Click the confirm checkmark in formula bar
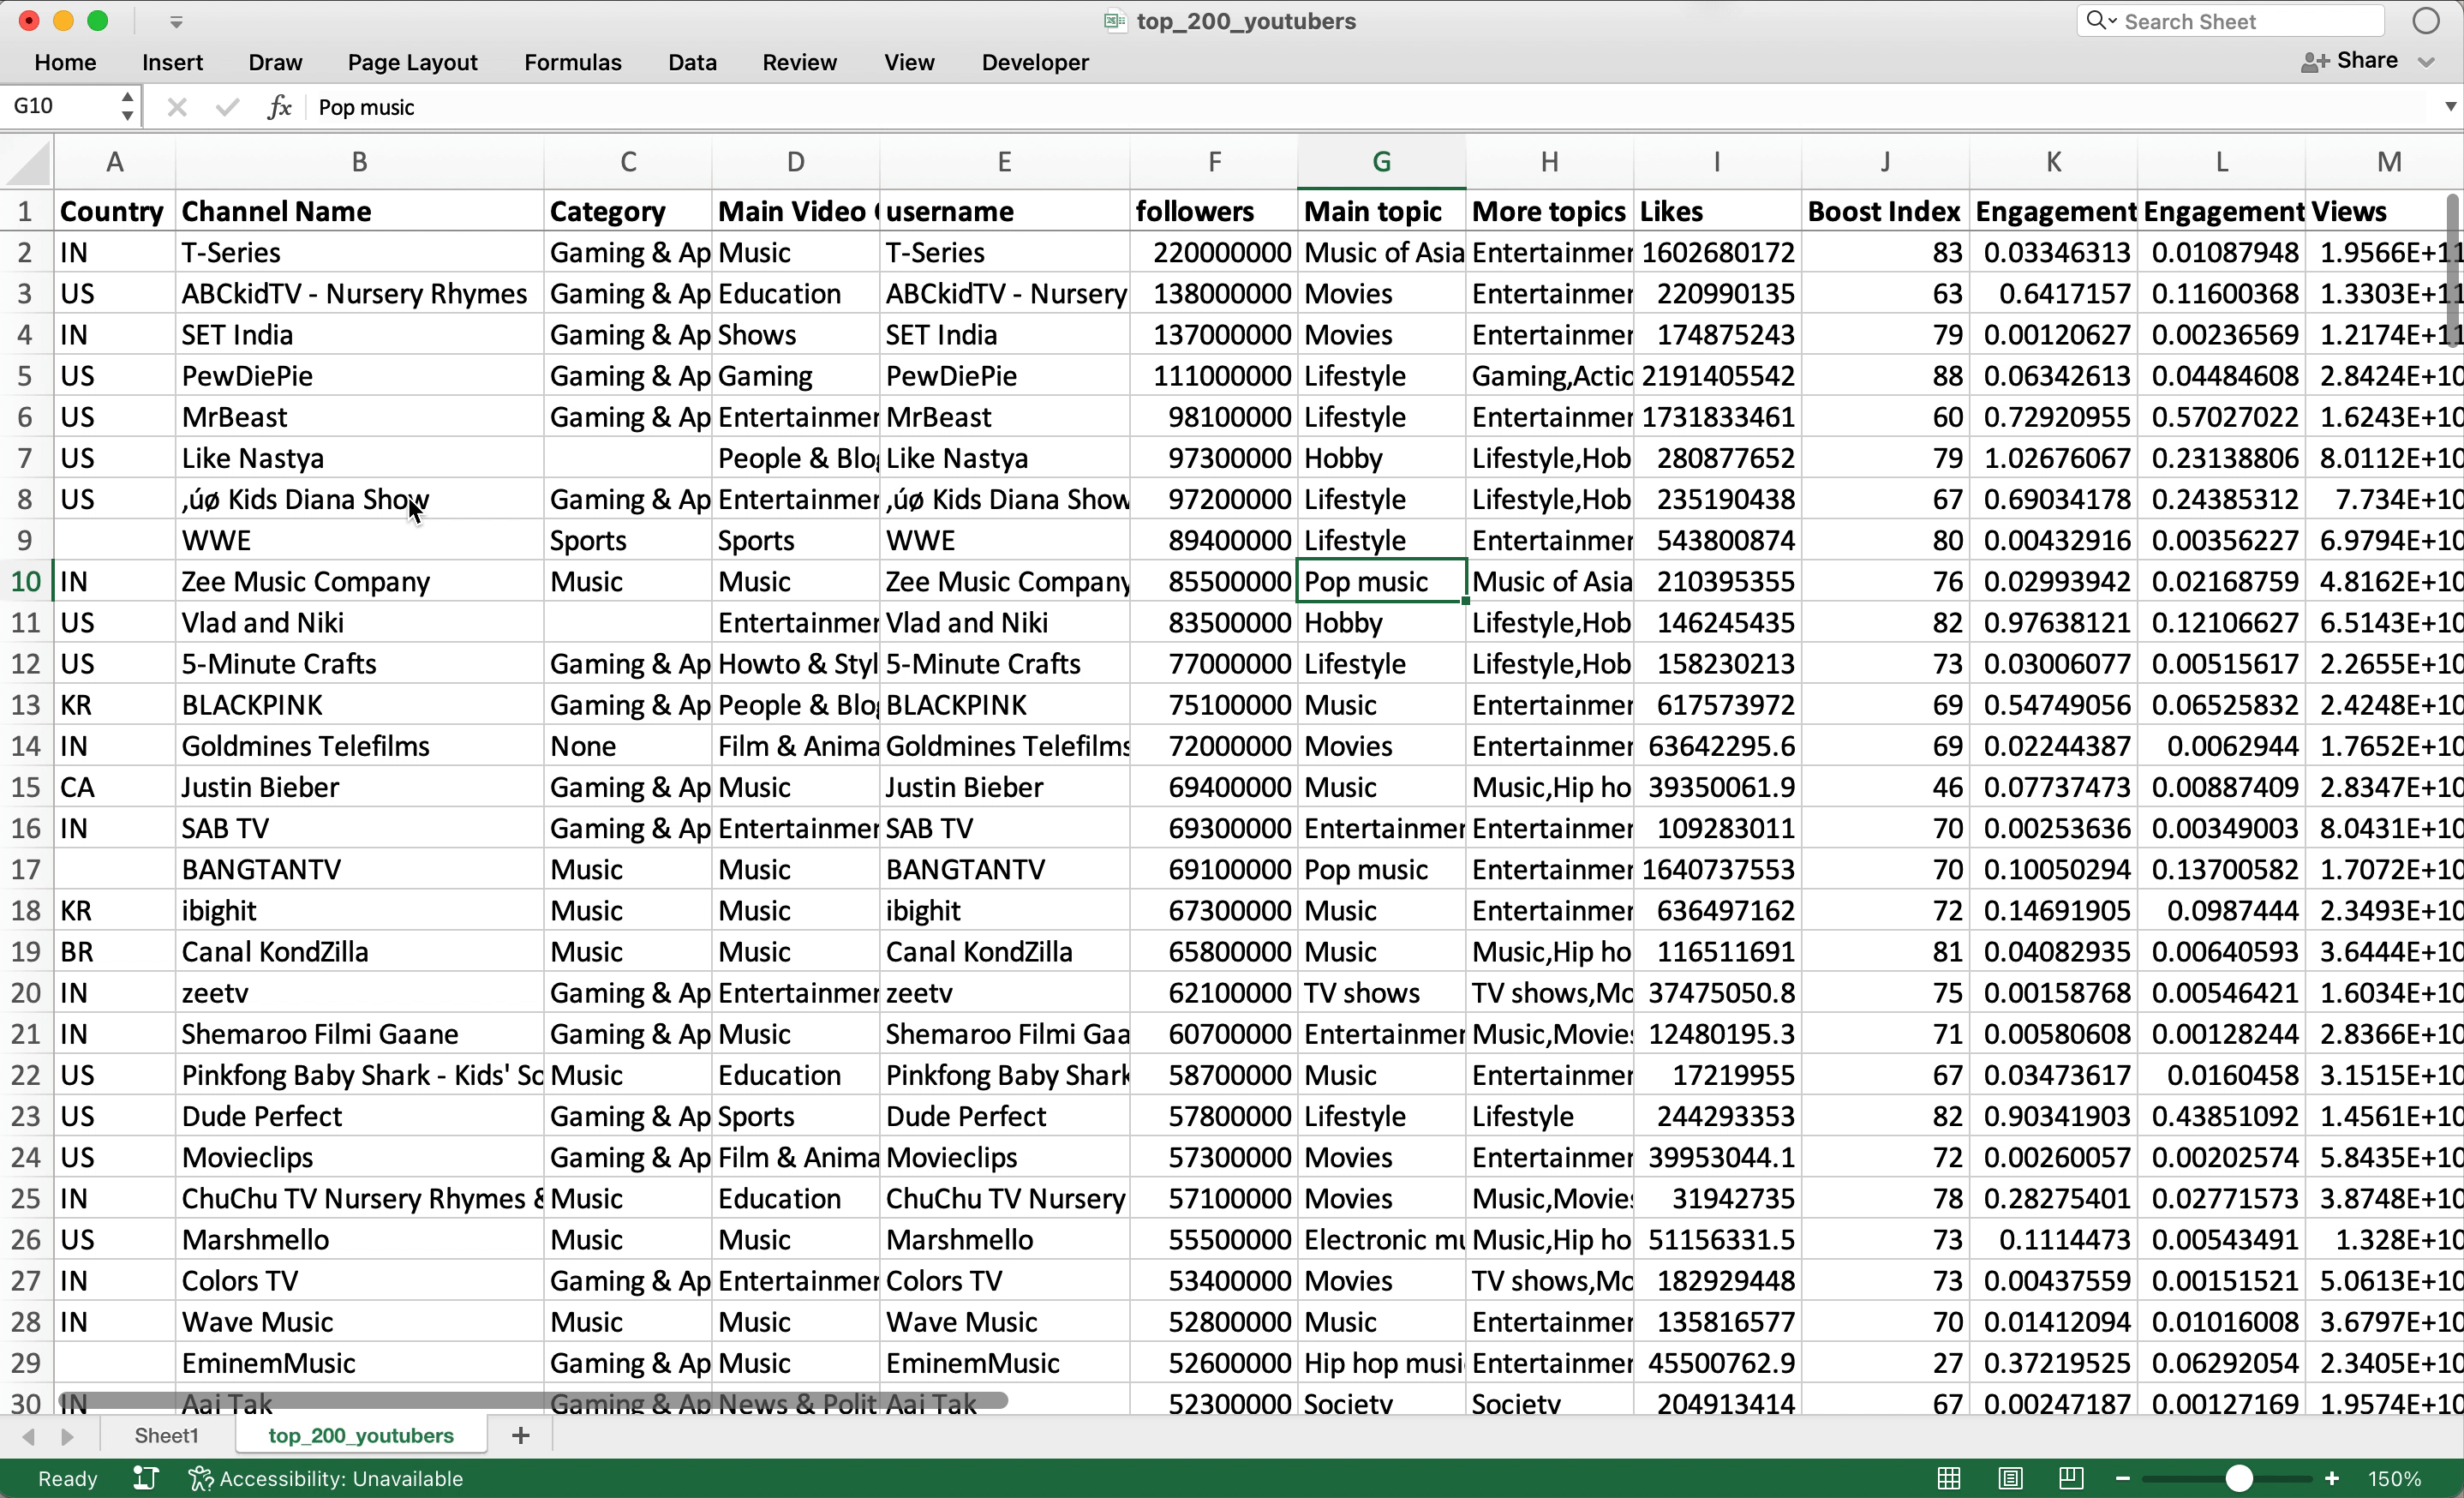Image resolution: width=2464 pixels, height=1498 pixels. 227,107
